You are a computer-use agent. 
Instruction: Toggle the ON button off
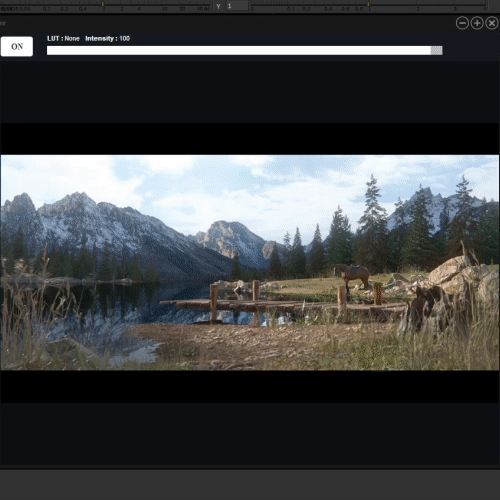17,46
